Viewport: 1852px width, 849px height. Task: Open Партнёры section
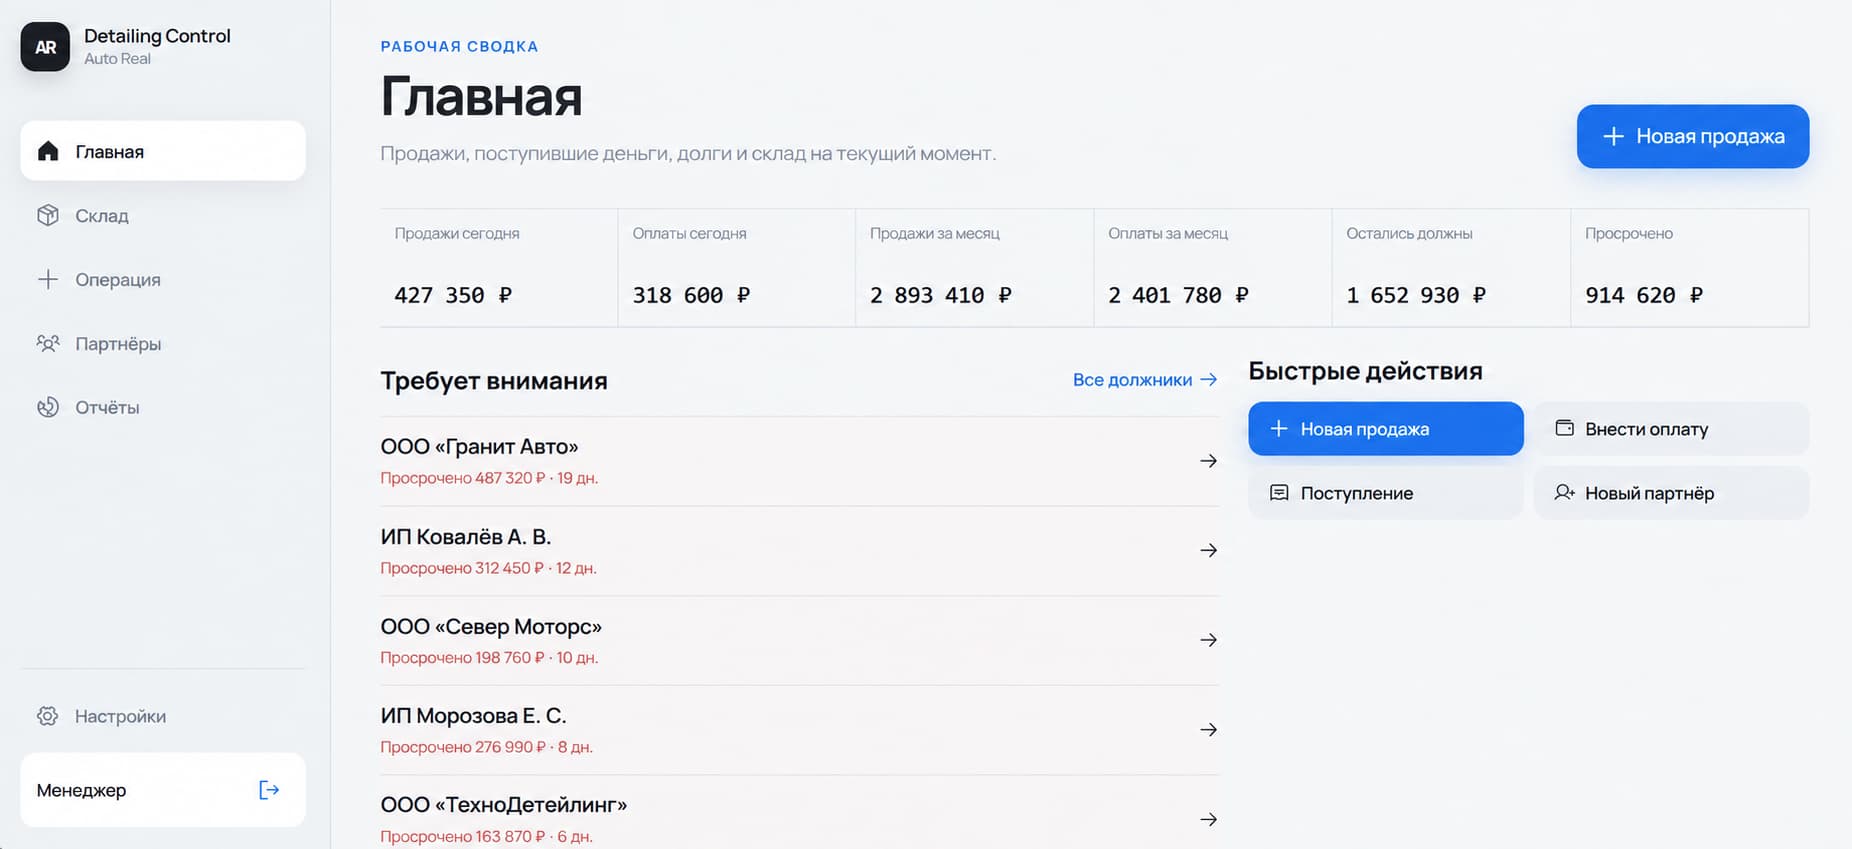click(163, 343)
